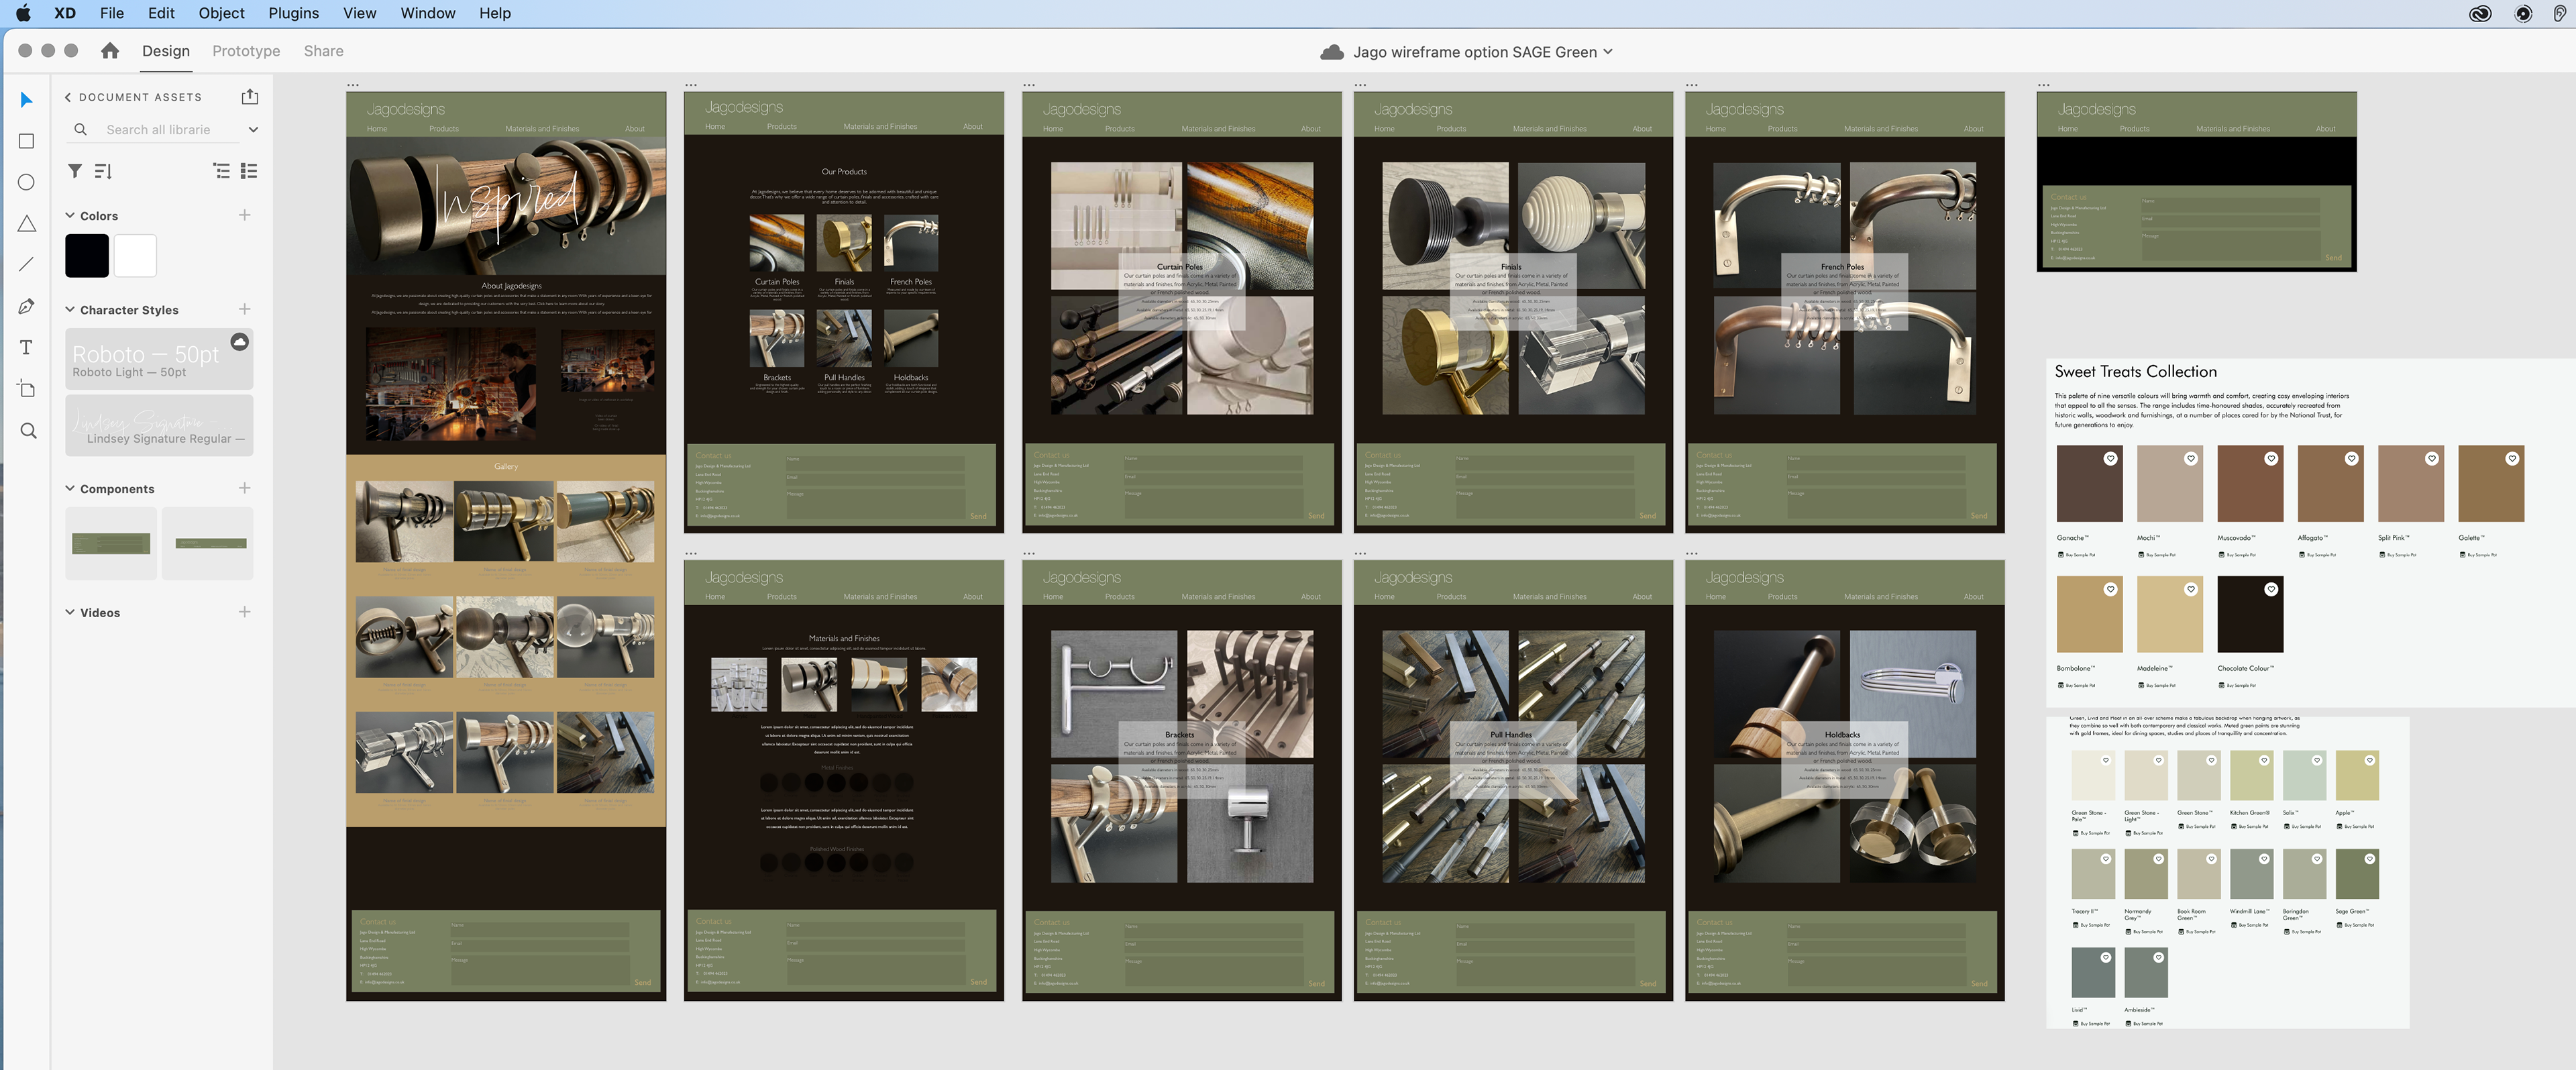Click the circular disc menu bar icon
Screen dimensions: 2576x1070
pos(2524,13)
